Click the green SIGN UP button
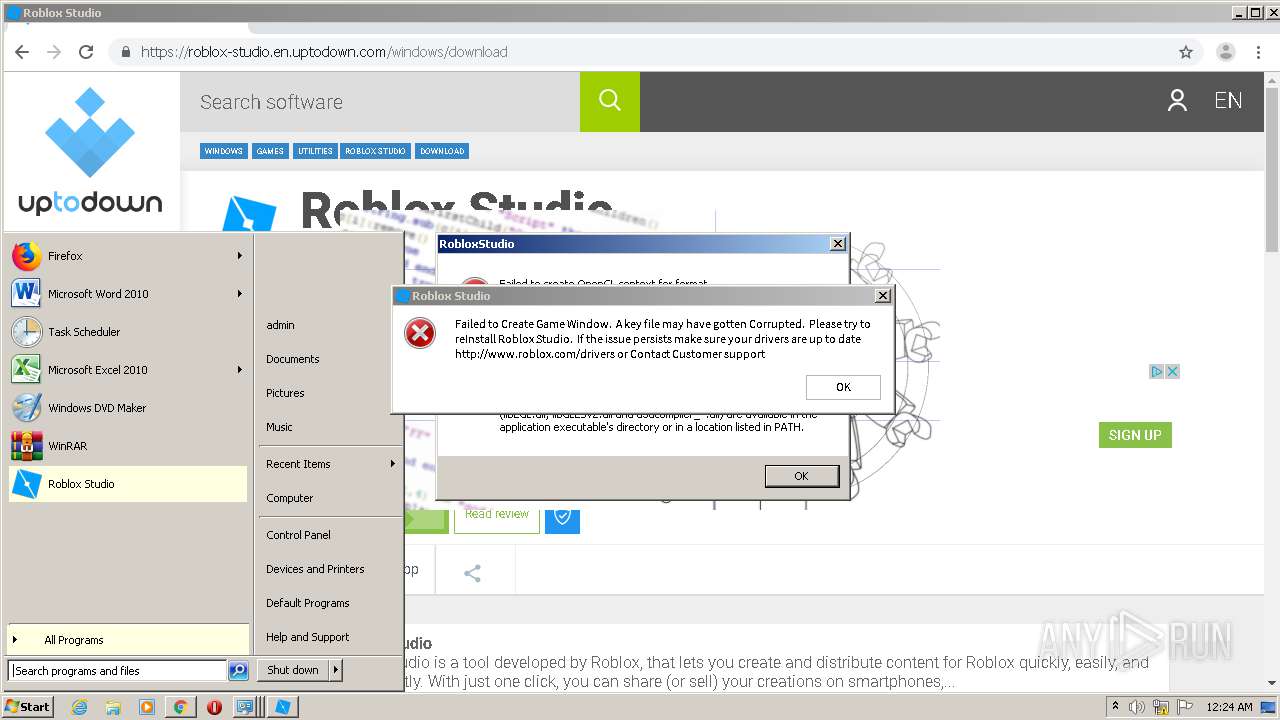The image size is (1280, 720). 1135,435
